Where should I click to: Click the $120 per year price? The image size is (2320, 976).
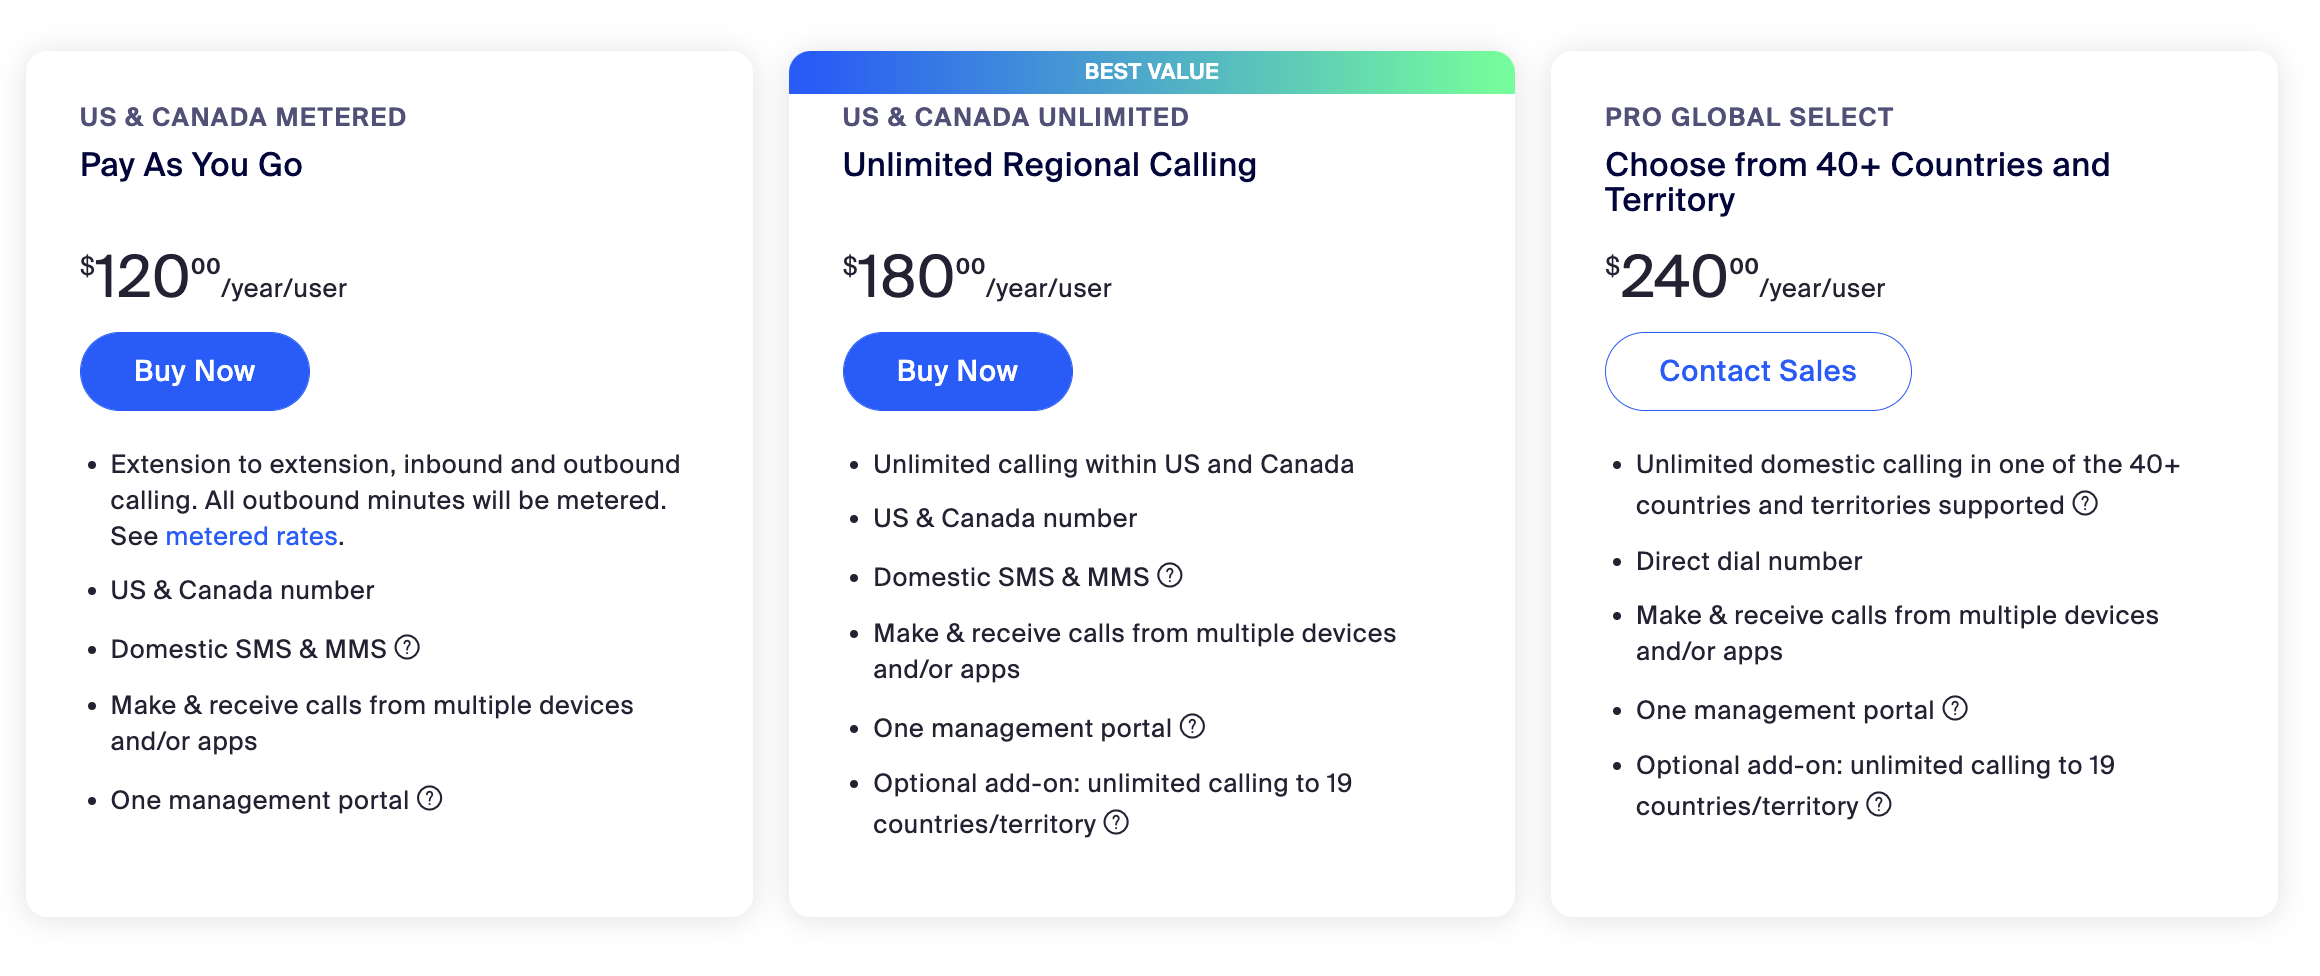tap(213, 277)
